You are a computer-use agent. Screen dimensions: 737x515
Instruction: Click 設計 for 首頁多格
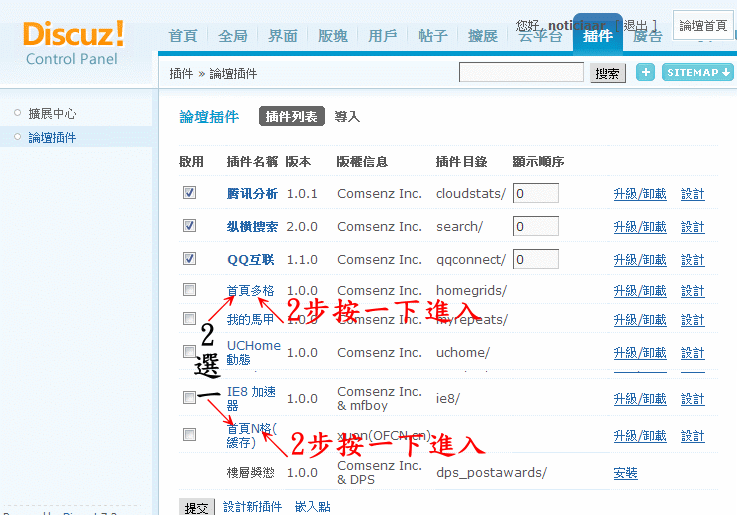[x=693, y=291]
